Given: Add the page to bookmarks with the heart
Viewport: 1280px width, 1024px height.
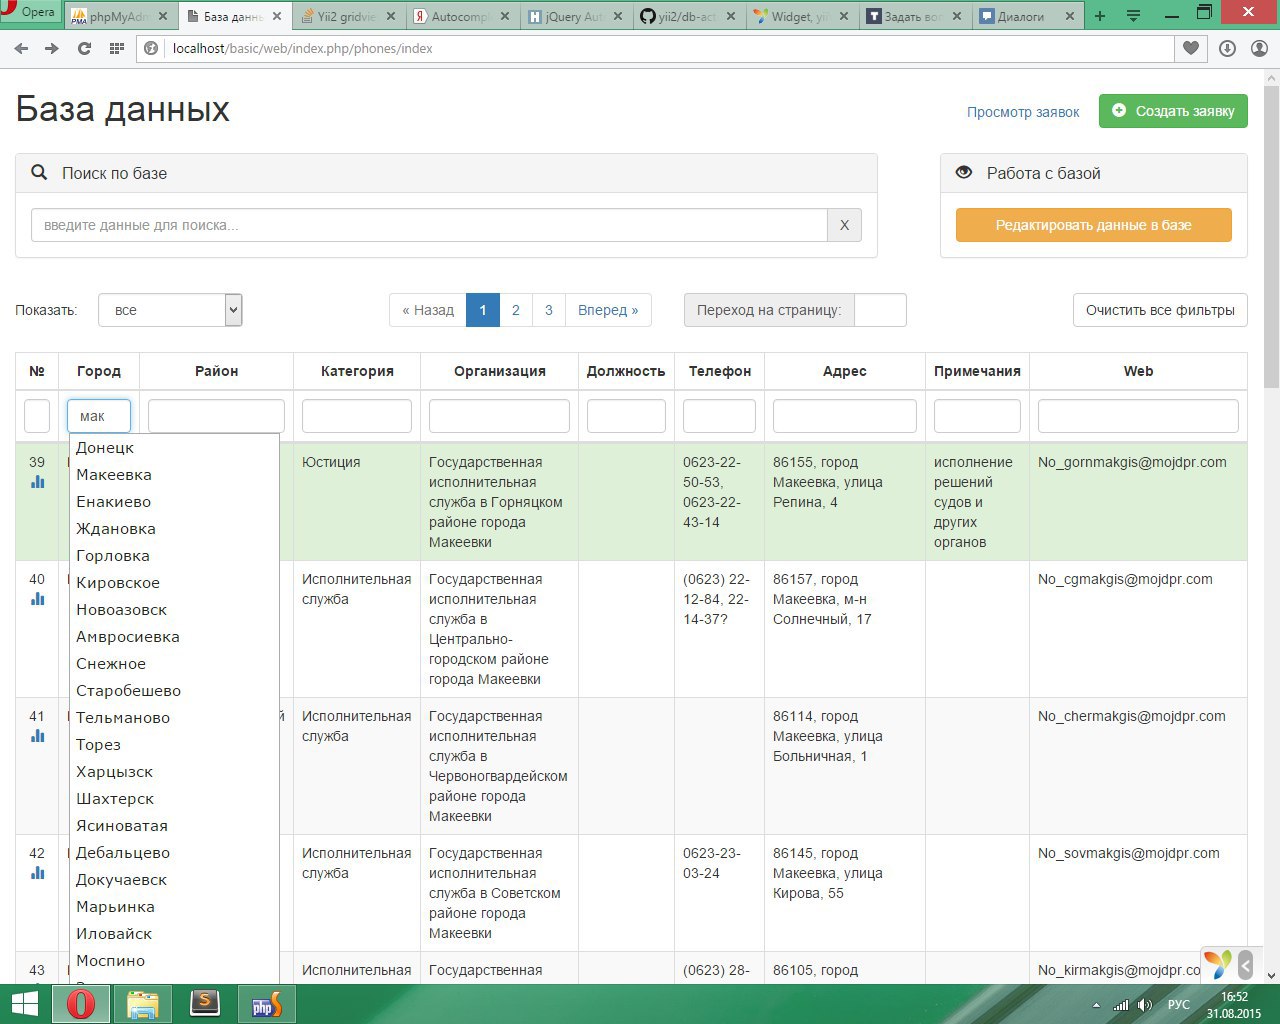Looking at the screenshot, I should click(x=1191, y=48).
